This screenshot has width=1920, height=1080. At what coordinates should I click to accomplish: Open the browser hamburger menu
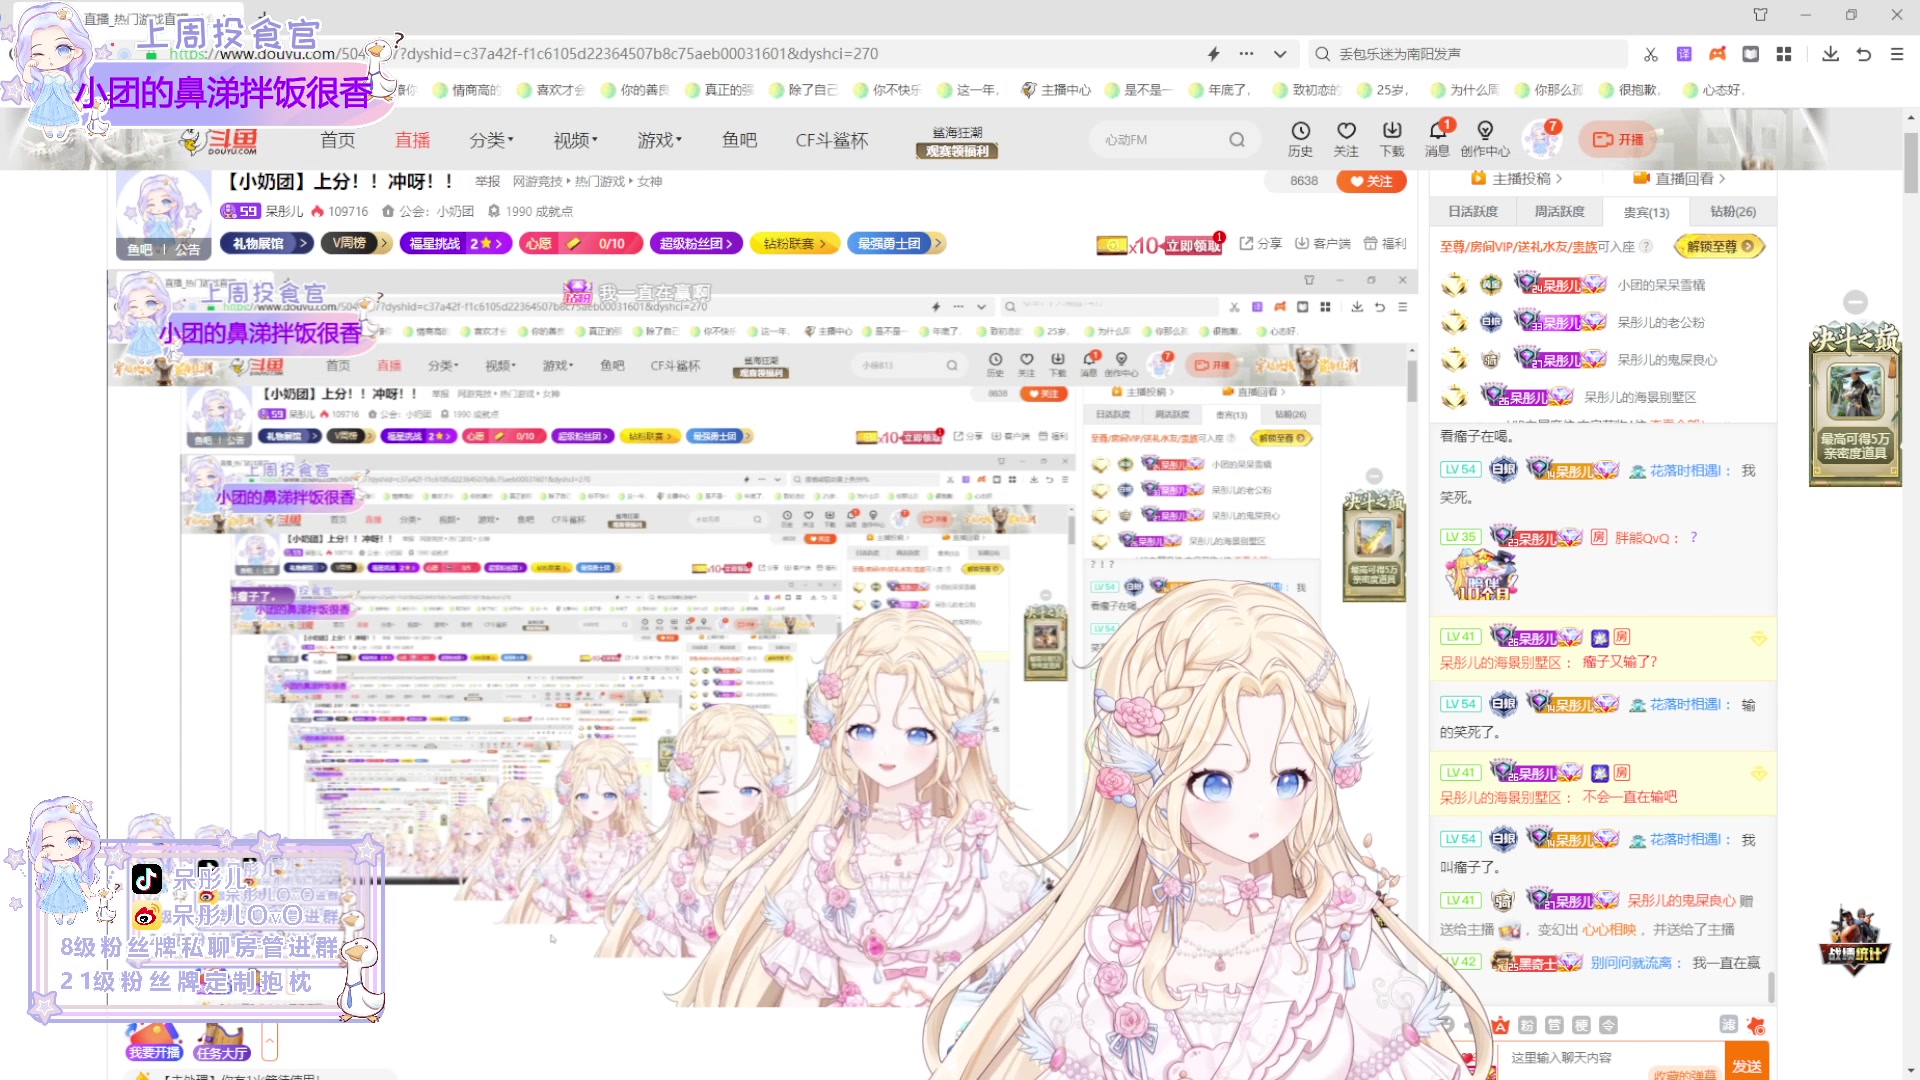tap(1897, 54)
